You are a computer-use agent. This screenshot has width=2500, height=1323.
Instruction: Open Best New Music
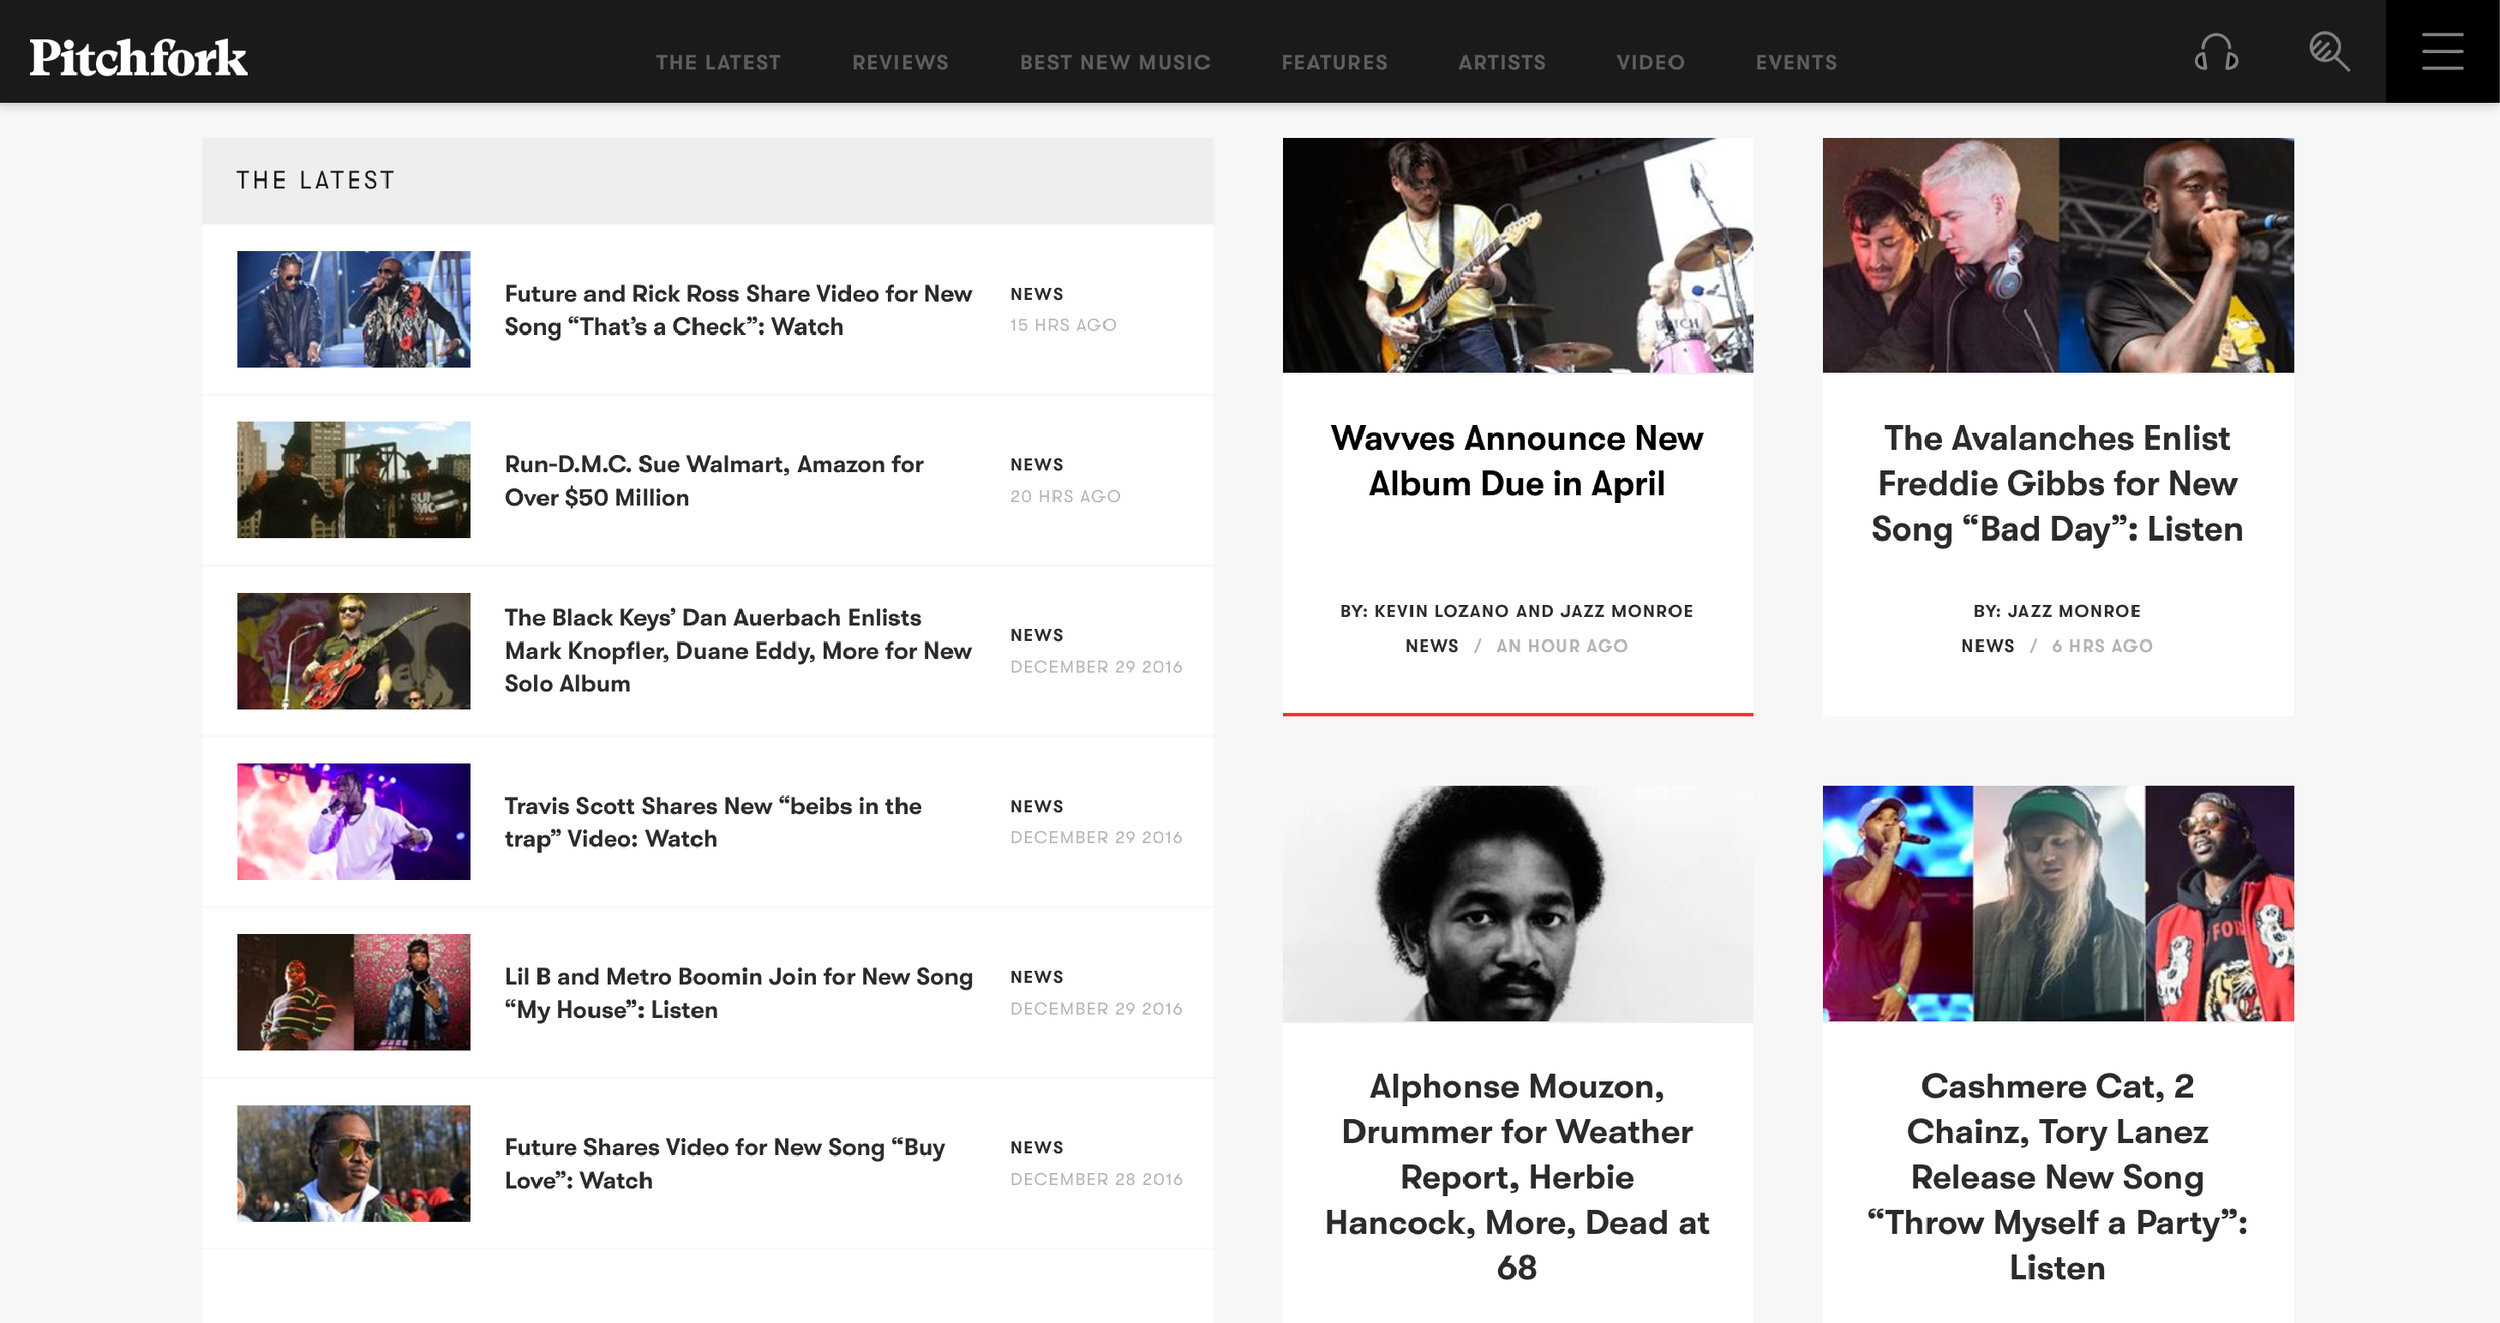click(1115, 62)
